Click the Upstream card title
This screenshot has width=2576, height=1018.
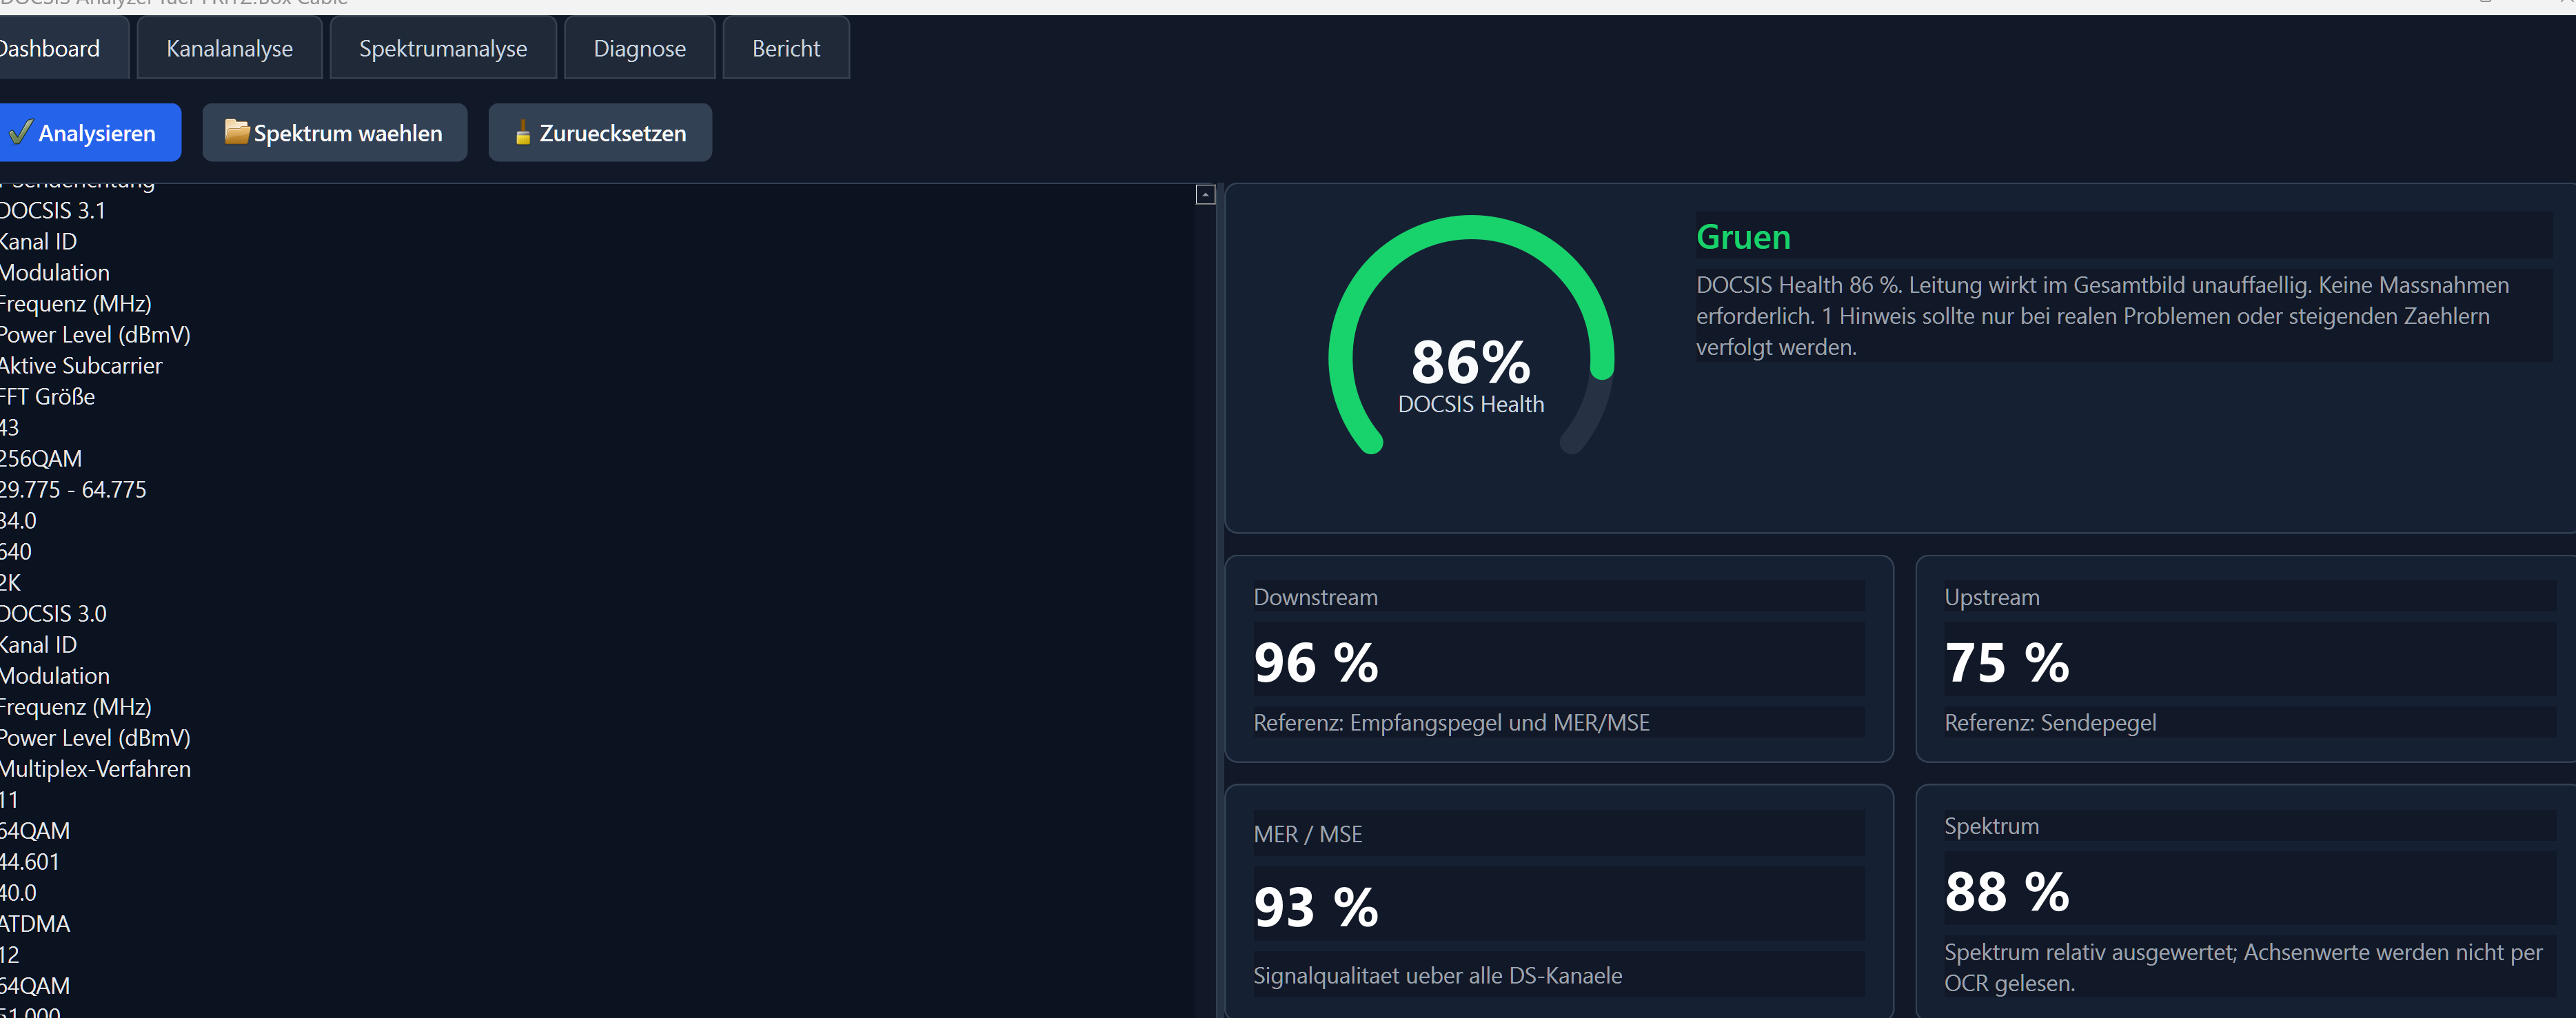[1991, 597]
